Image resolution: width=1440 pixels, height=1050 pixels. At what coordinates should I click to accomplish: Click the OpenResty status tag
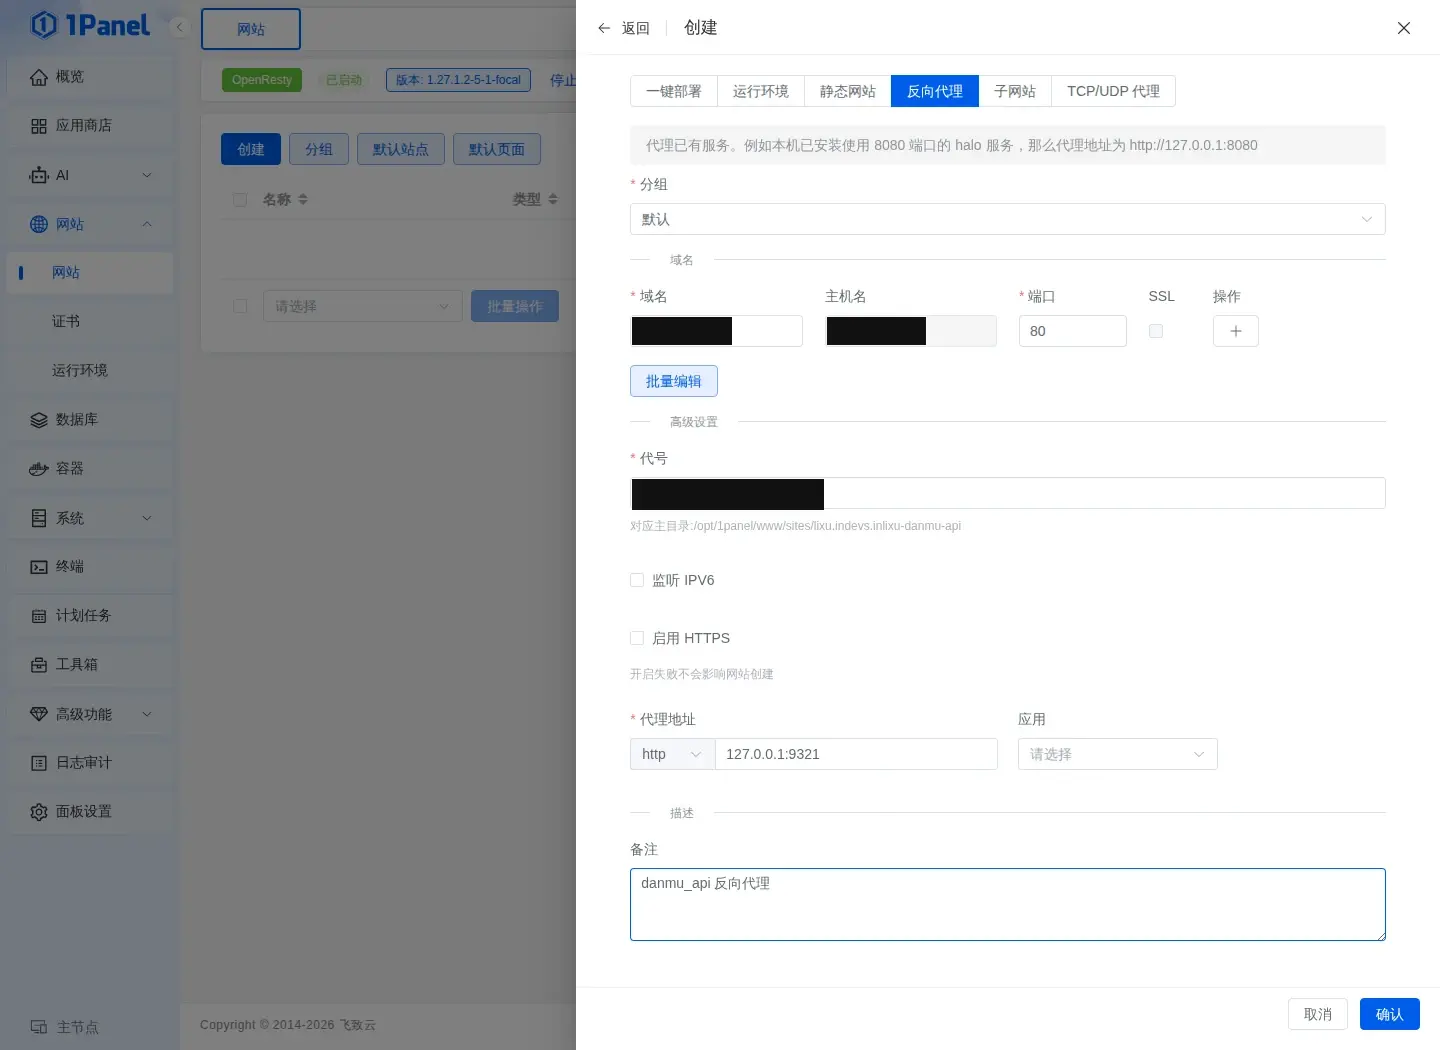click(262, 80)
